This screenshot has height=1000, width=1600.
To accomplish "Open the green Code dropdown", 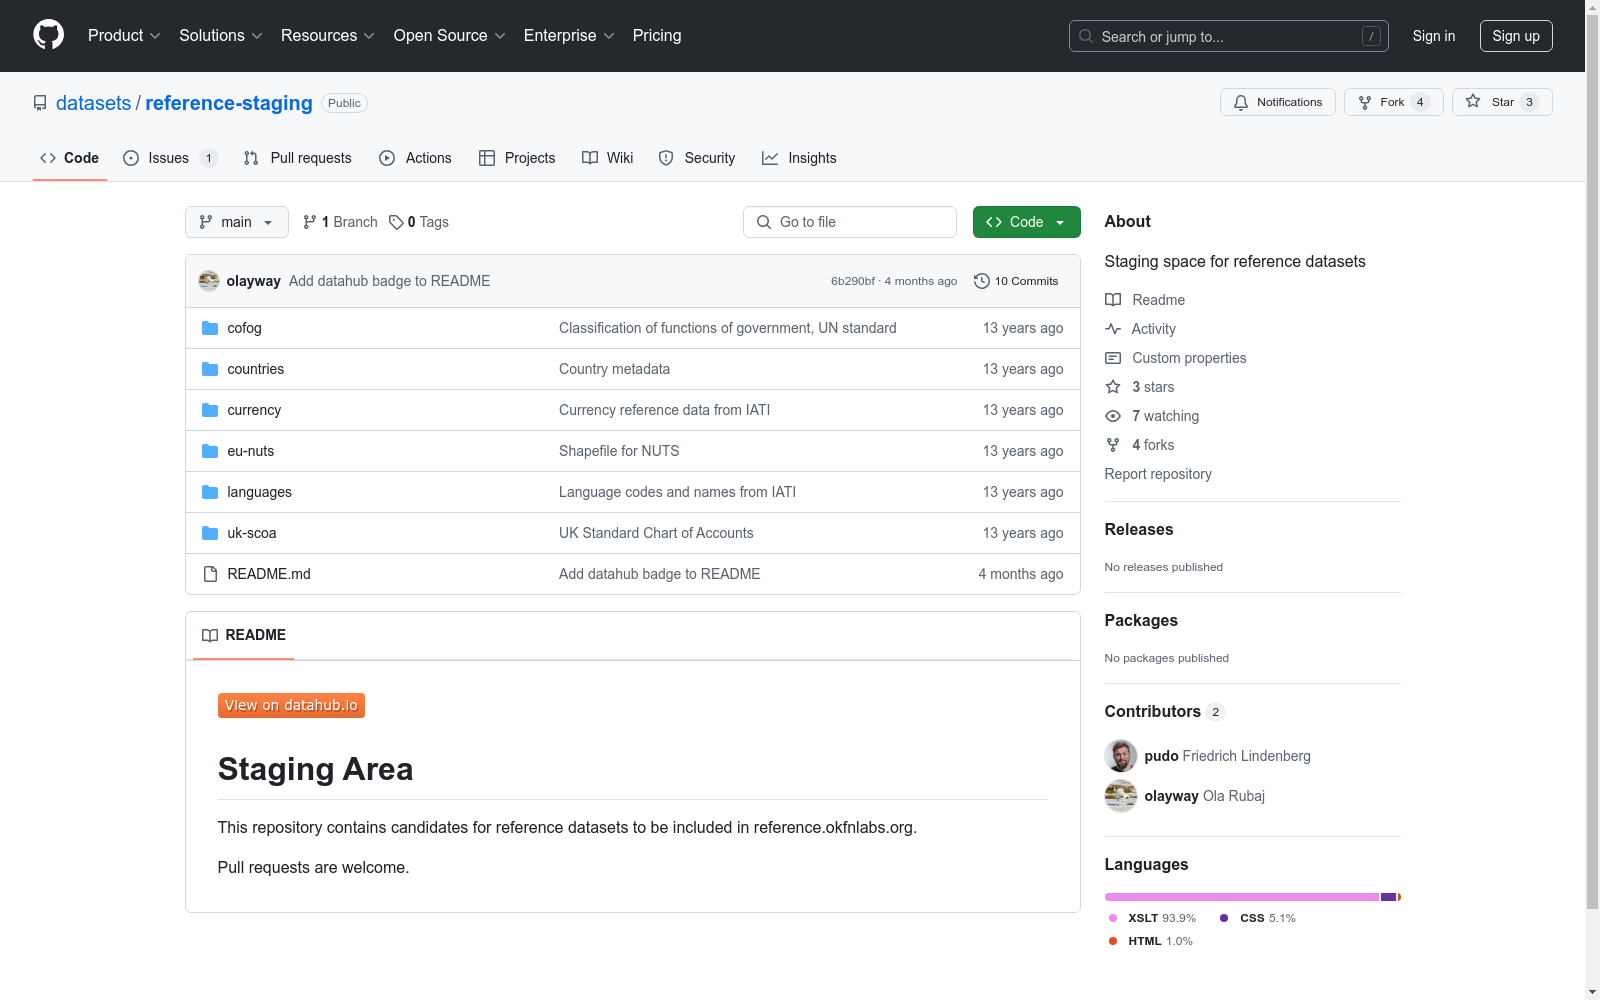I will 1027,222.
